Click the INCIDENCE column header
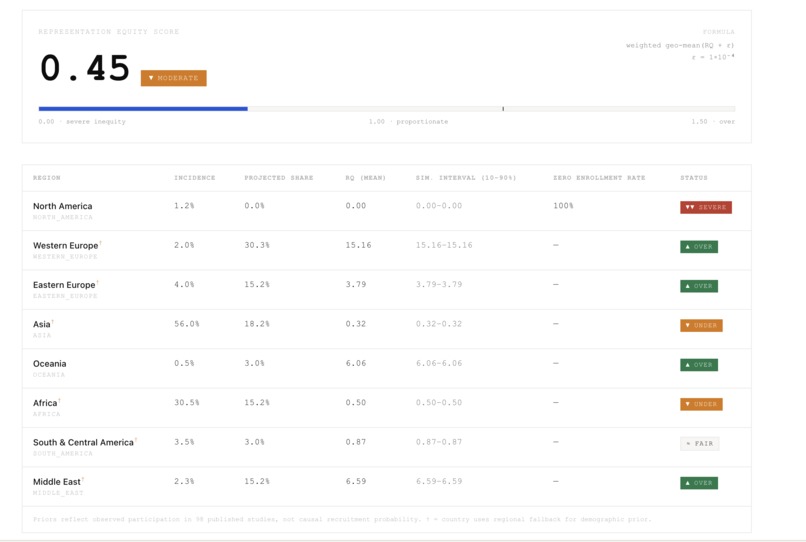806x542 pixels. [194, 178]
